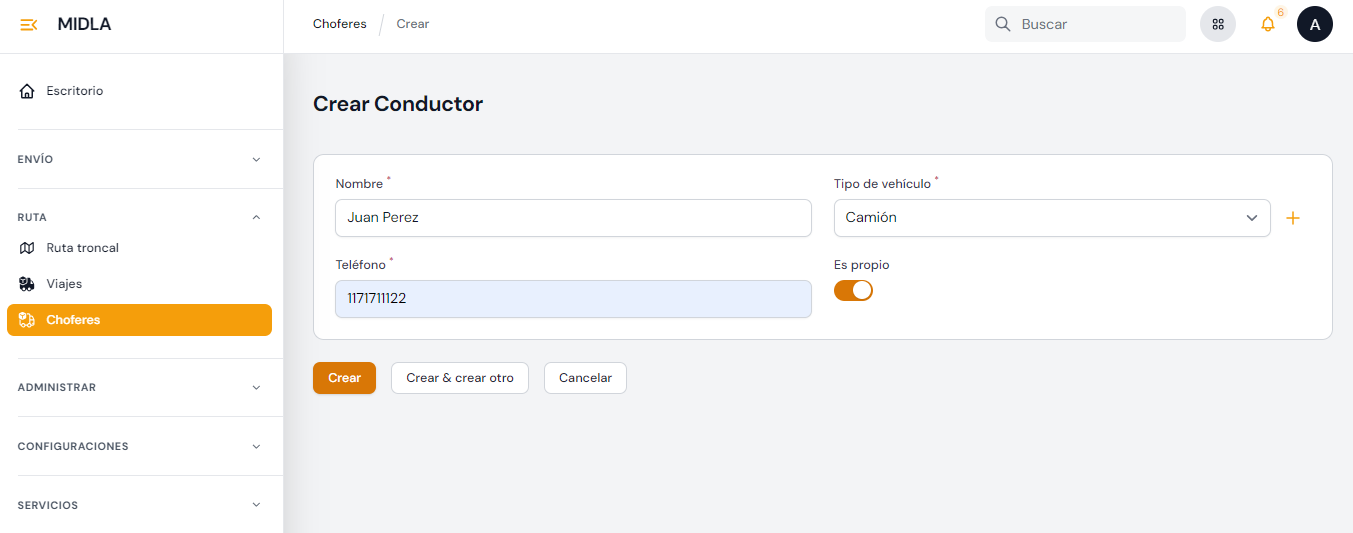Click Crear & crear otro button
Viewport: 1353px width, 533px height.
[x=459, y=378]
